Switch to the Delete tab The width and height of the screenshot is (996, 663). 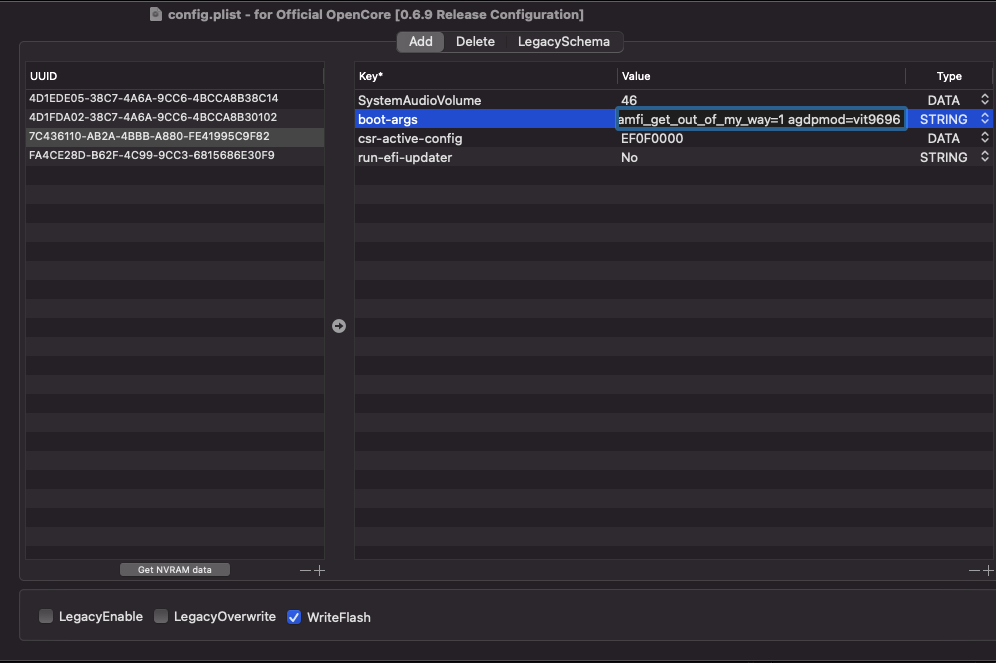[475, 41]
